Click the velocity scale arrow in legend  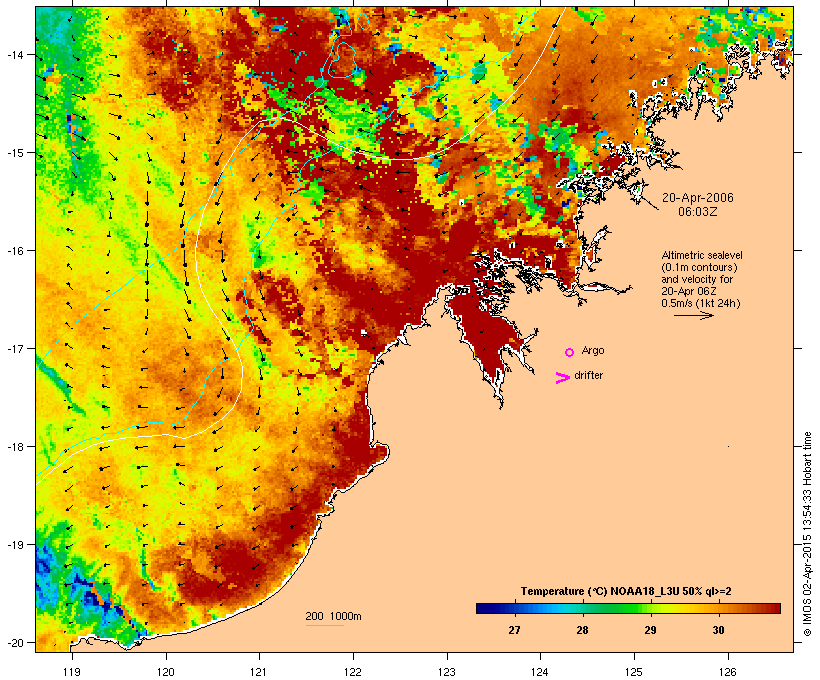click(x=693, y=315)
